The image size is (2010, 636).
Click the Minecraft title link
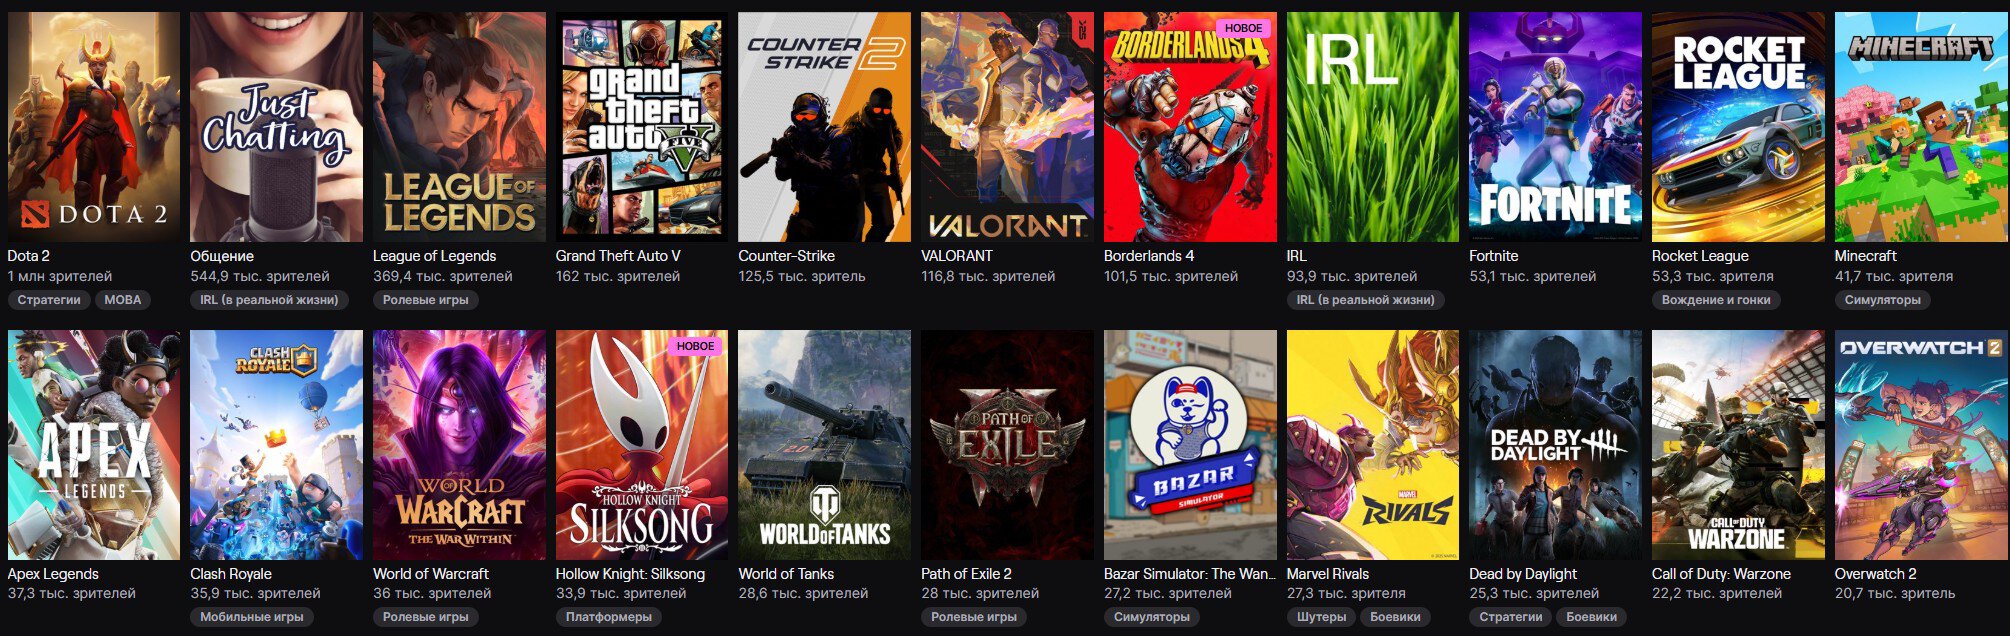(1866, 256)
